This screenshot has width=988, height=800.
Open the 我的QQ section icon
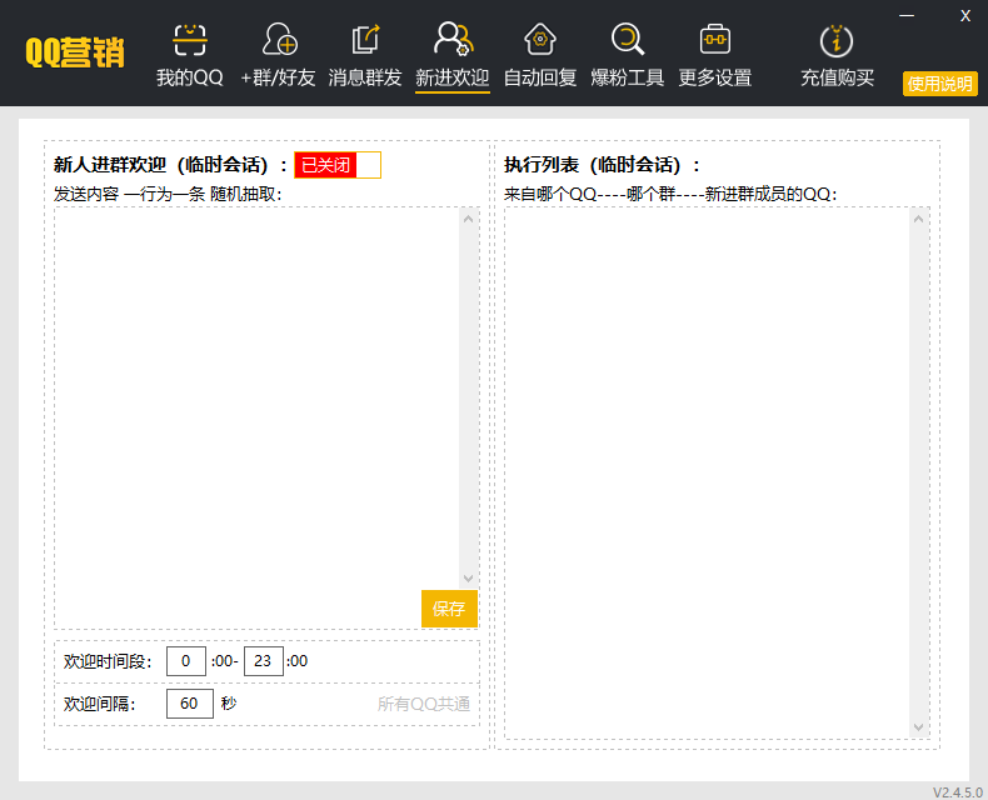[190, 40]
